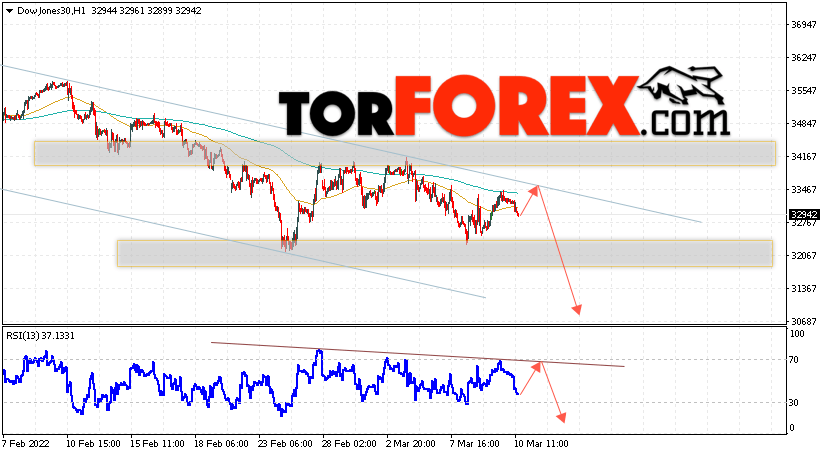Click the 7 Mar 16:00 time label
This screenshot has width=827, height=455.
pyautogui.click(x=475, y=443)
